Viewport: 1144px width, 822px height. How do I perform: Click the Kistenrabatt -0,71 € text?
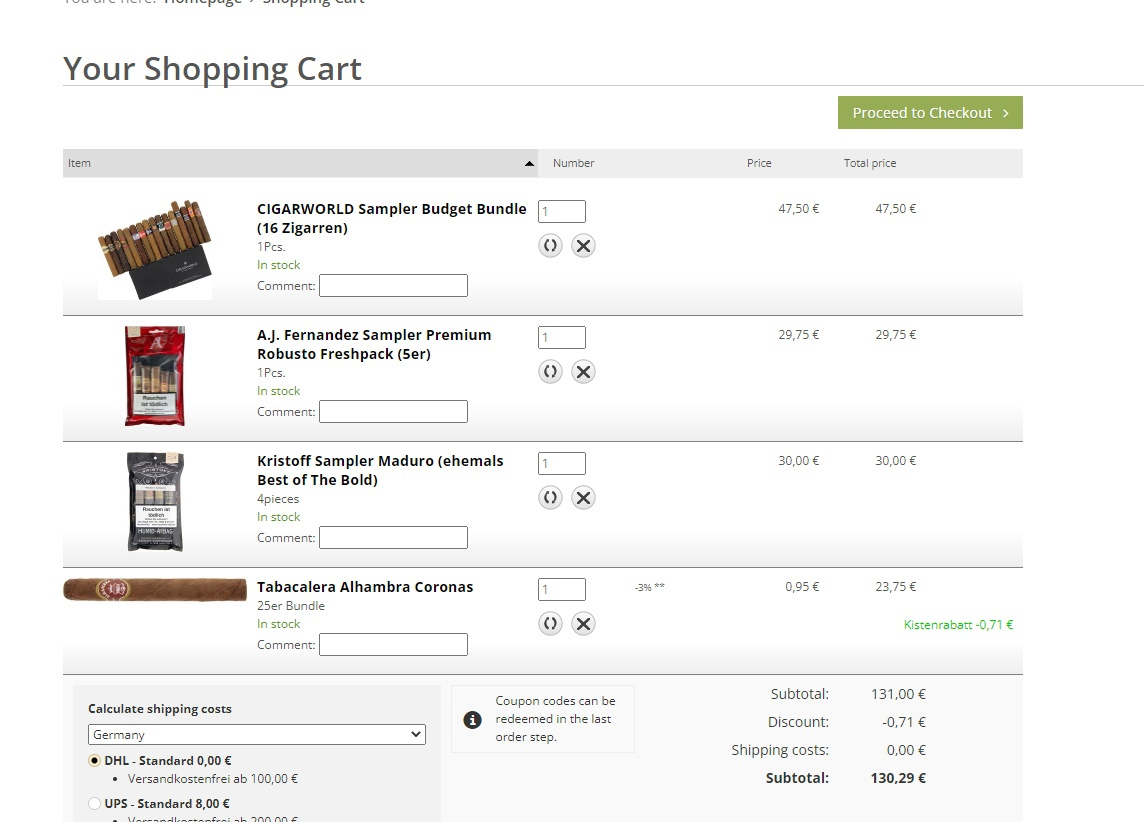point(959,625)
